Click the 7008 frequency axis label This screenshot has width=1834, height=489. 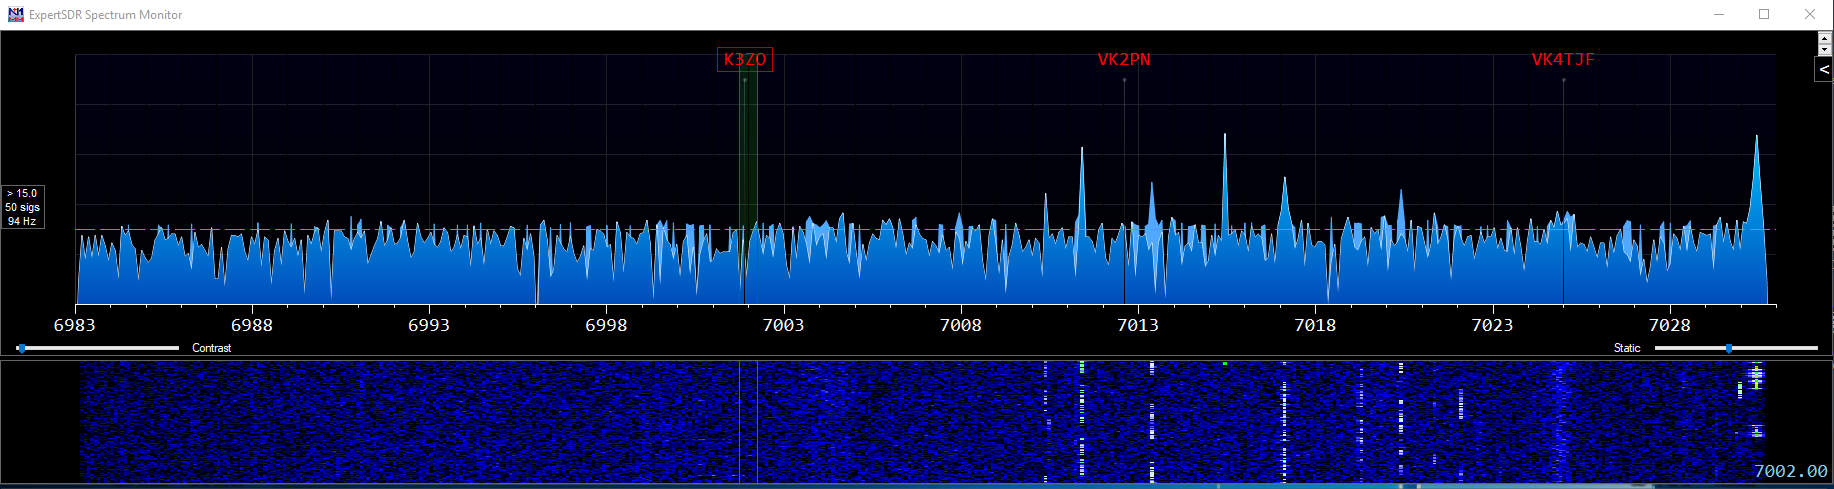tap(961, 325)
